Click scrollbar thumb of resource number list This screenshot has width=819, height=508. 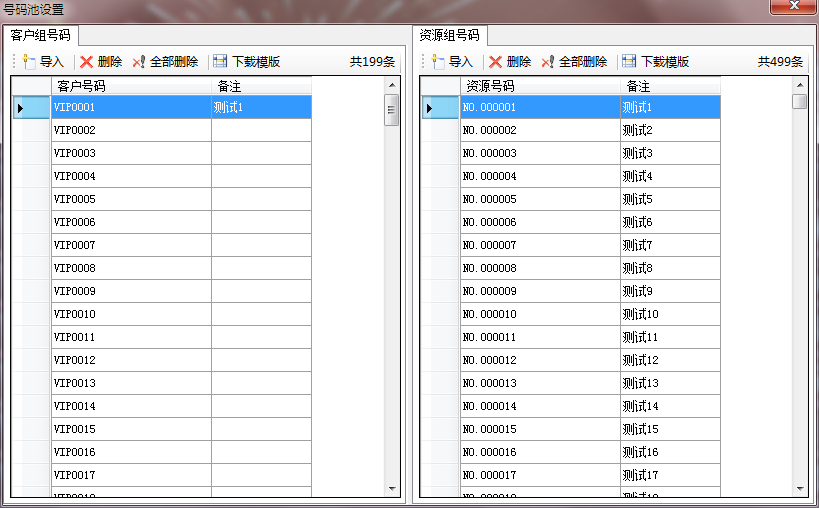[x=799, y=101]
